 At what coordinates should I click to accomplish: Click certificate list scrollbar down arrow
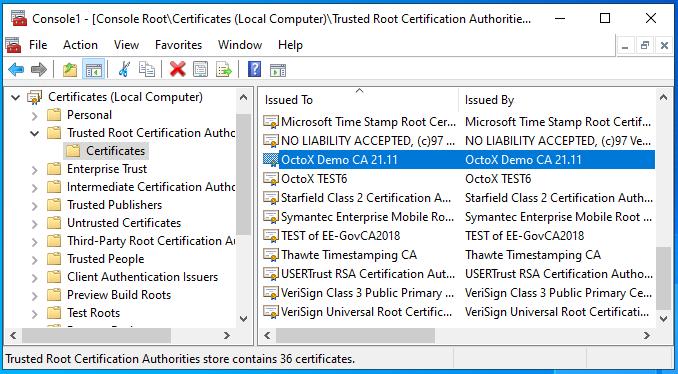[663, 319]
